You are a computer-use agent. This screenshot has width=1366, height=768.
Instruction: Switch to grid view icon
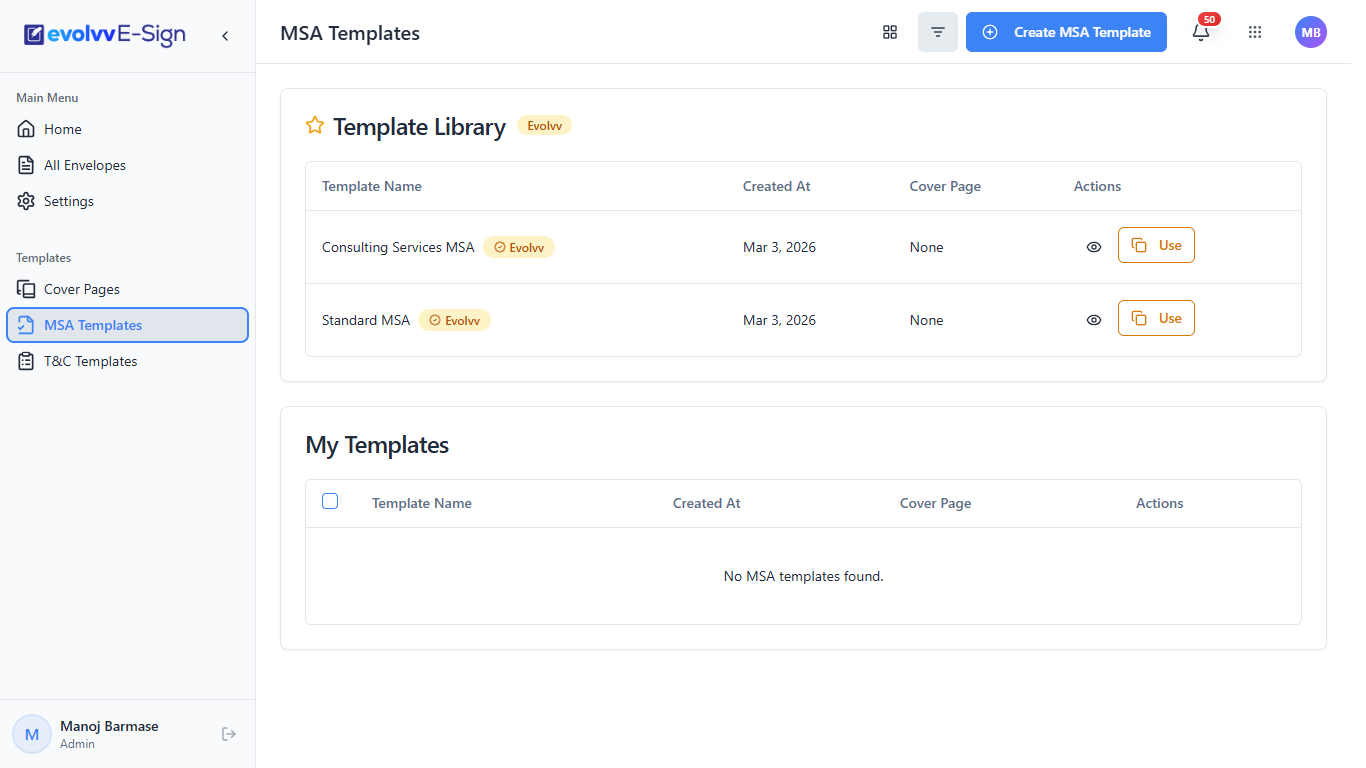click(x=890, y=32)
